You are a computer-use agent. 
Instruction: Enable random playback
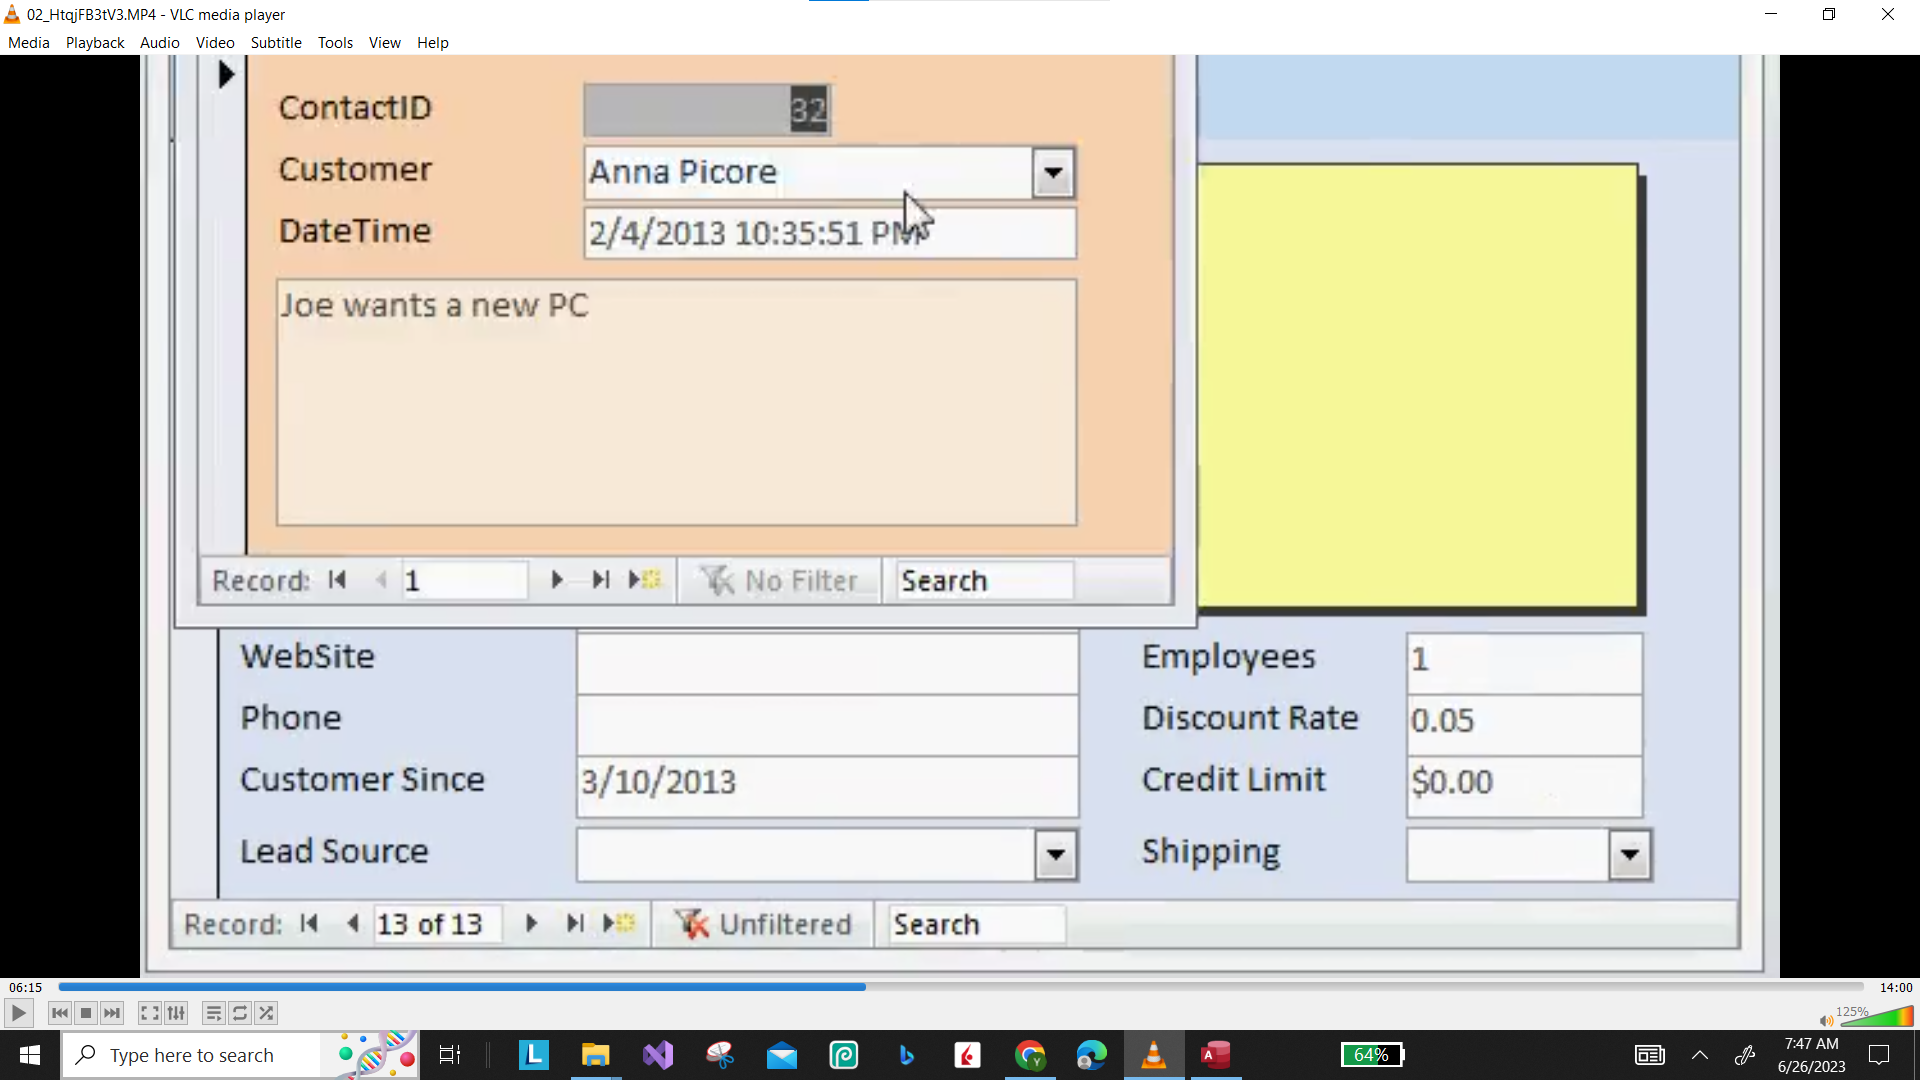(x=266, y=1013)
